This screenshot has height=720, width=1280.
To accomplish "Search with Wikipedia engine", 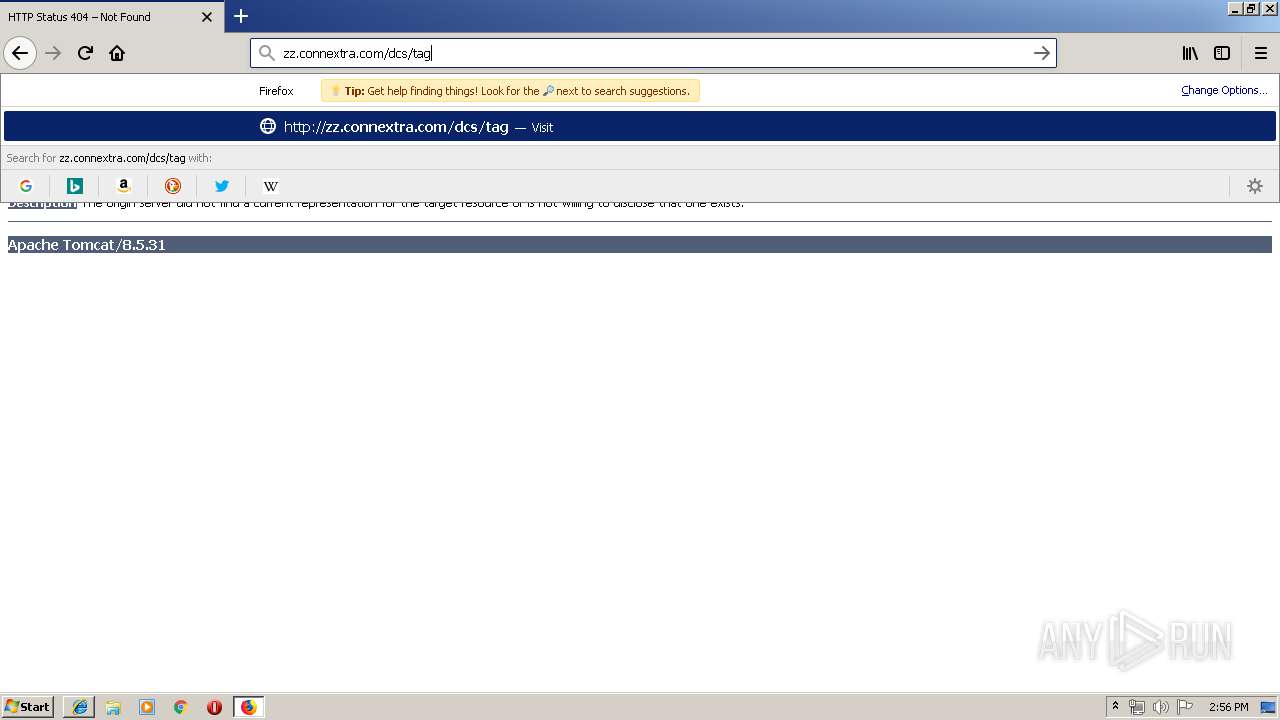I will [271, 186].
